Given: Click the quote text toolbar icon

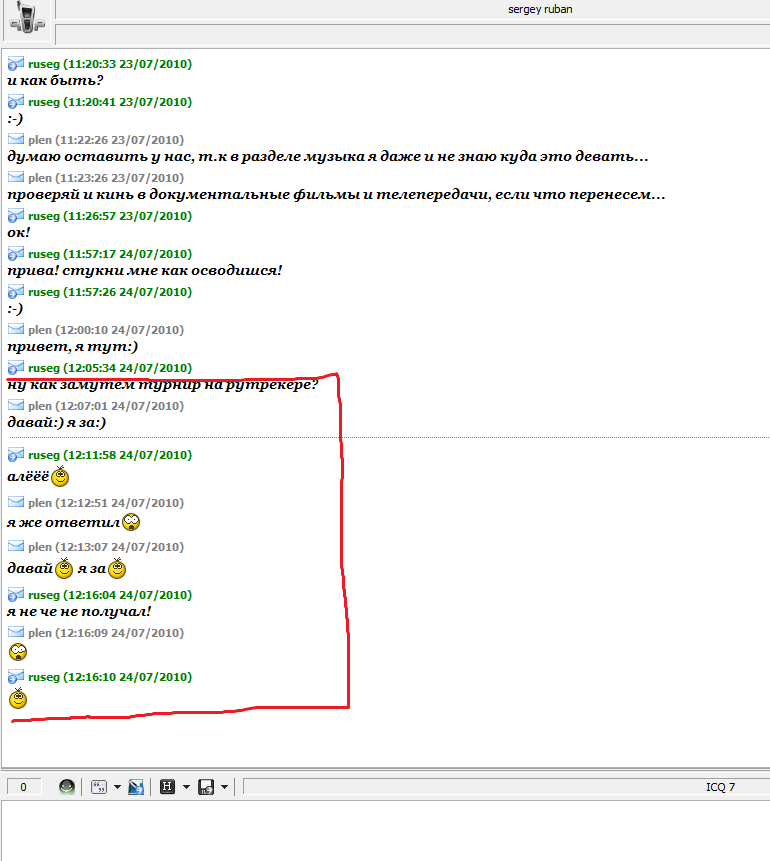Looking at the screenshot, I should [99, 787].
